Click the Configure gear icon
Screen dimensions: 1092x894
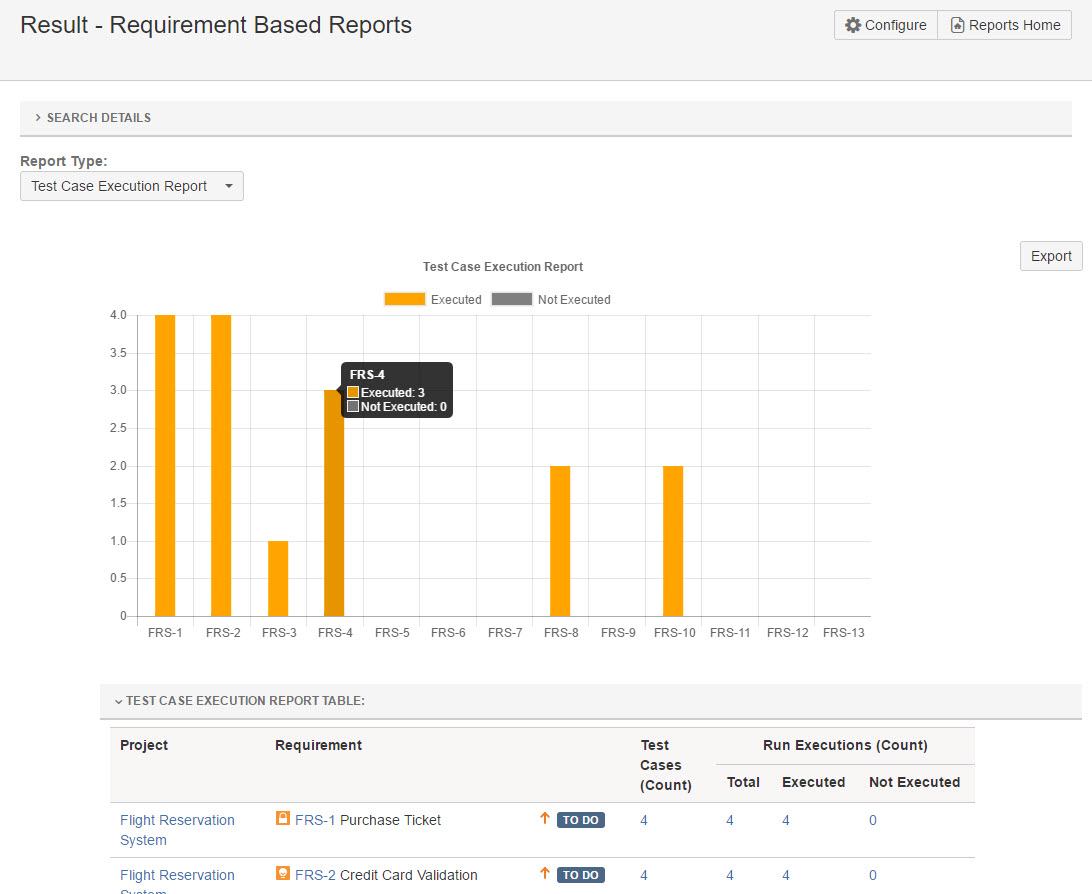[x=852, y=25]
